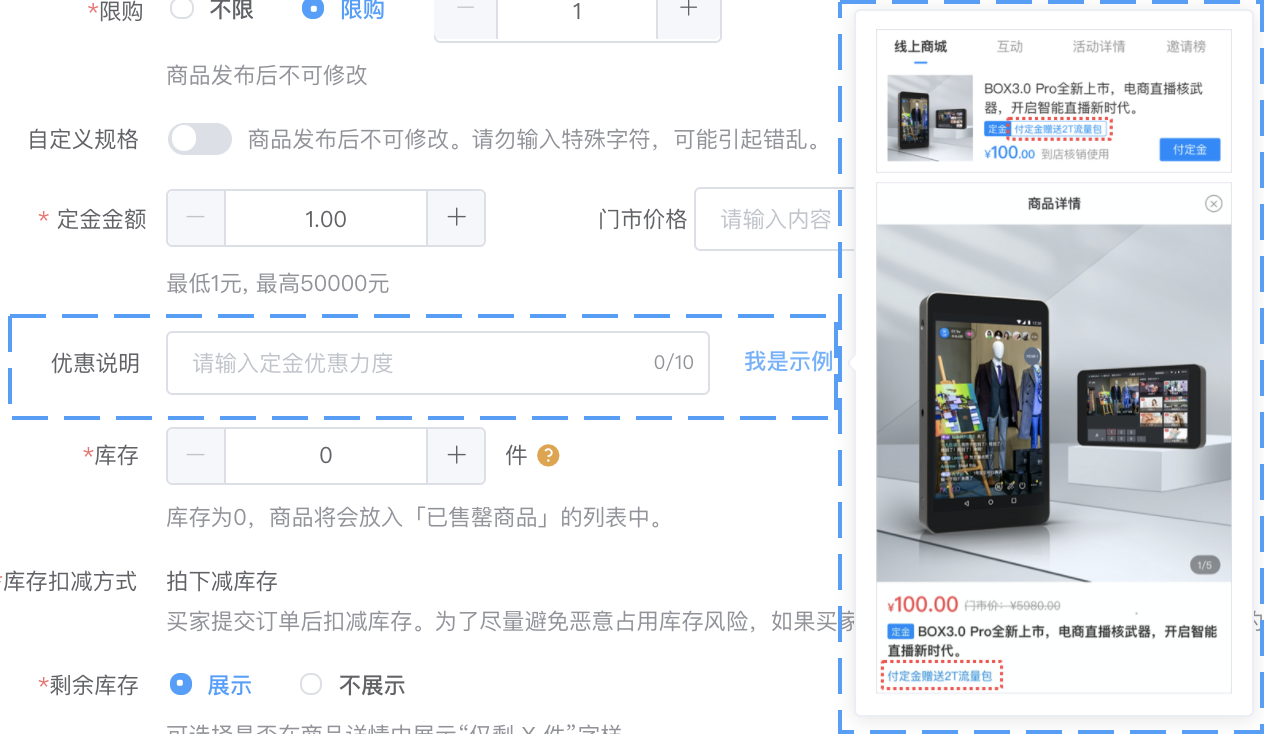1264x734 pixels.
Task: Toggle the 自定义规格 switch
Action: 200,139
